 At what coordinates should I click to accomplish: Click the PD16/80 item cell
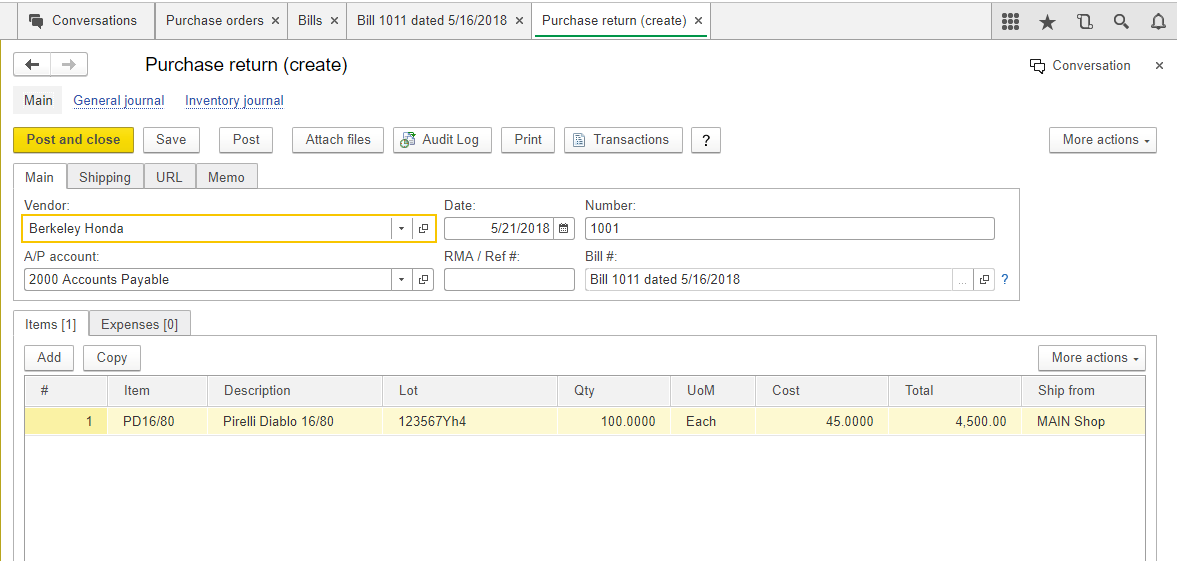[x=157, y=421]
